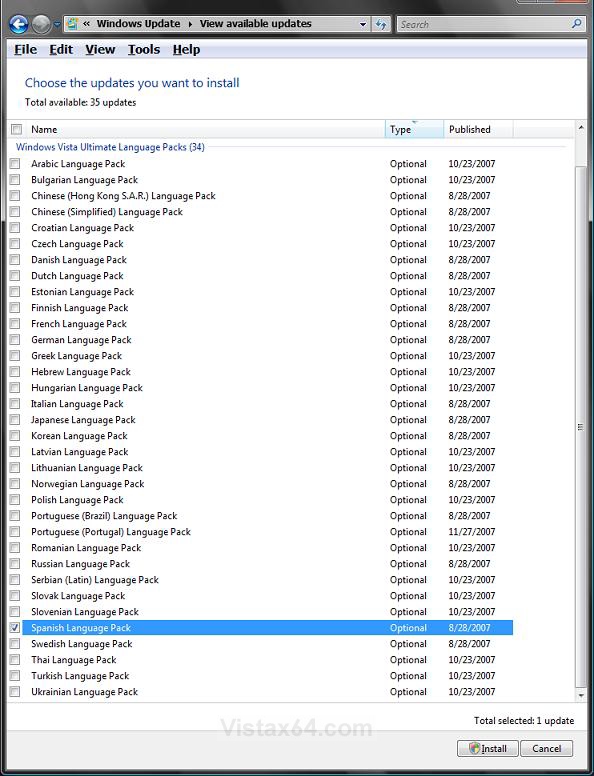Sort list by the Name column
Viewport: 594px width, 776px height.
[x=204, y=129]
